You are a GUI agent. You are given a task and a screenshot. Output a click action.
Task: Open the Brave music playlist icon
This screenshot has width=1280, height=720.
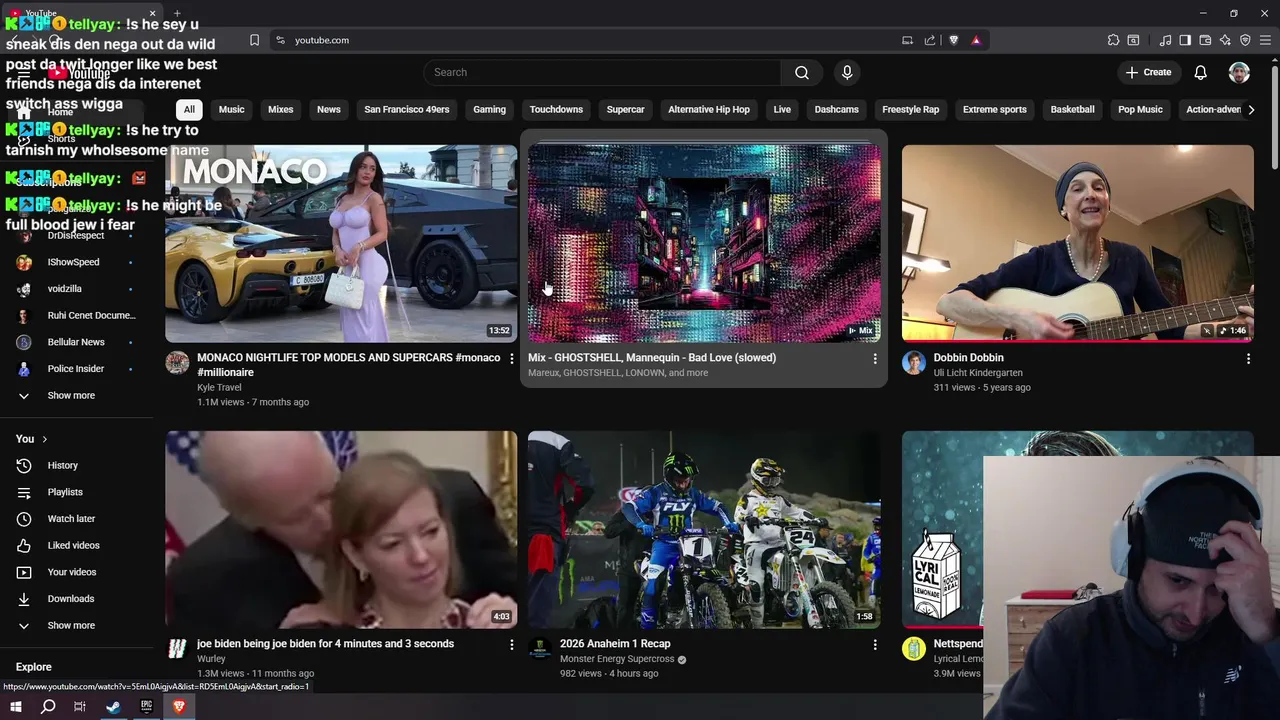click(1165, 40)
